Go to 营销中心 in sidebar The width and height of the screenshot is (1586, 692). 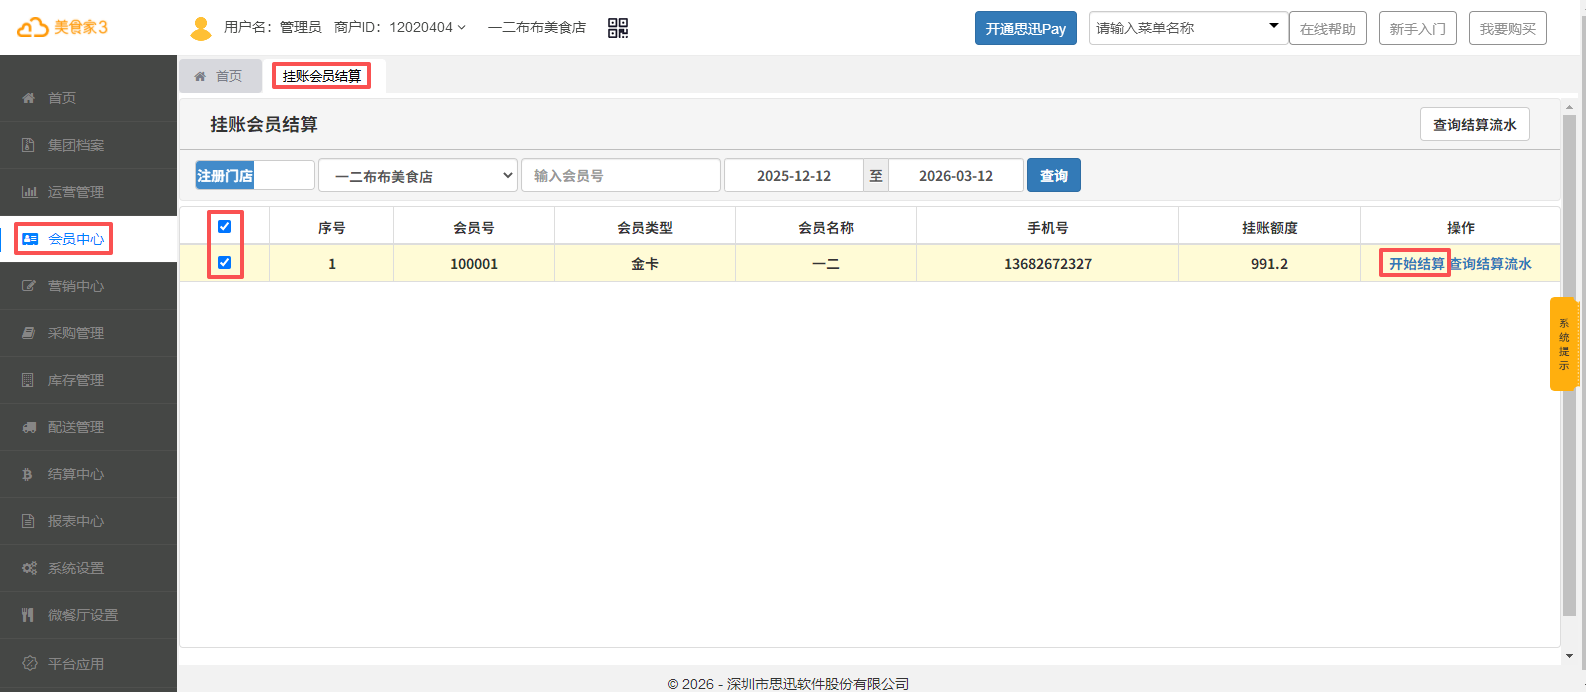pyautogui.click(x=76, y=286)
